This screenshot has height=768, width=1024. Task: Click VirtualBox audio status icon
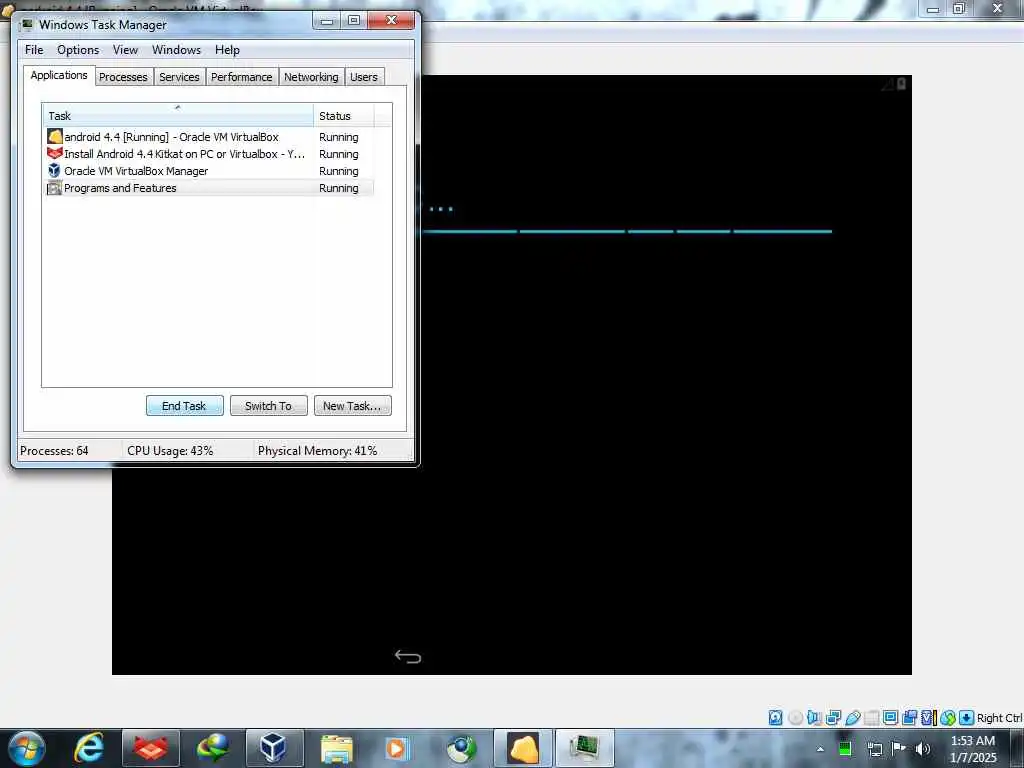(x=814, y=718)
